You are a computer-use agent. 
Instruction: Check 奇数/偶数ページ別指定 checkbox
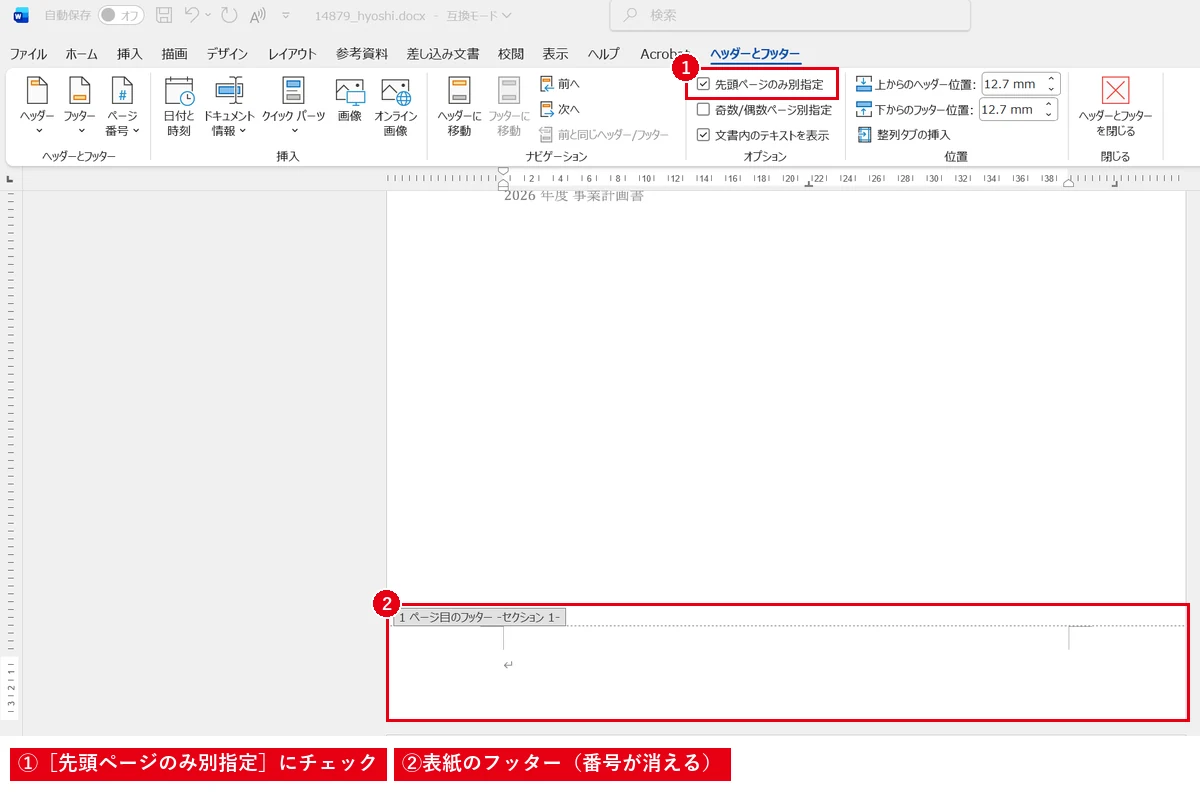point(703,110)
